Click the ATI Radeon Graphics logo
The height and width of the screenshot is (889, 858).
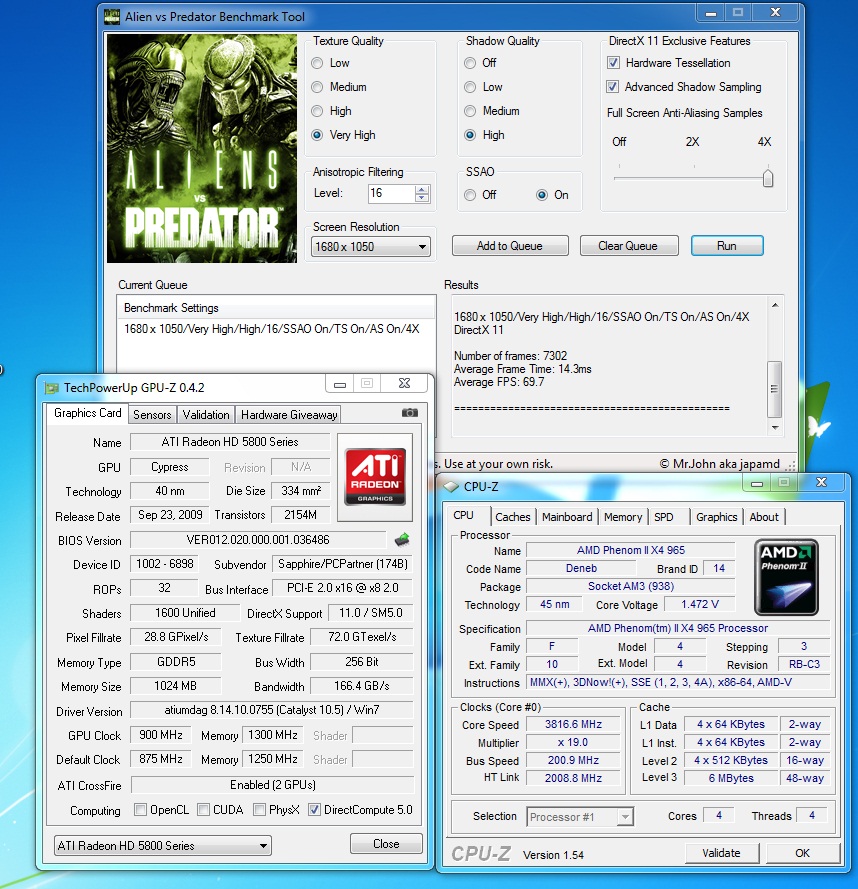pyautogui.click(x=375, y=477)
